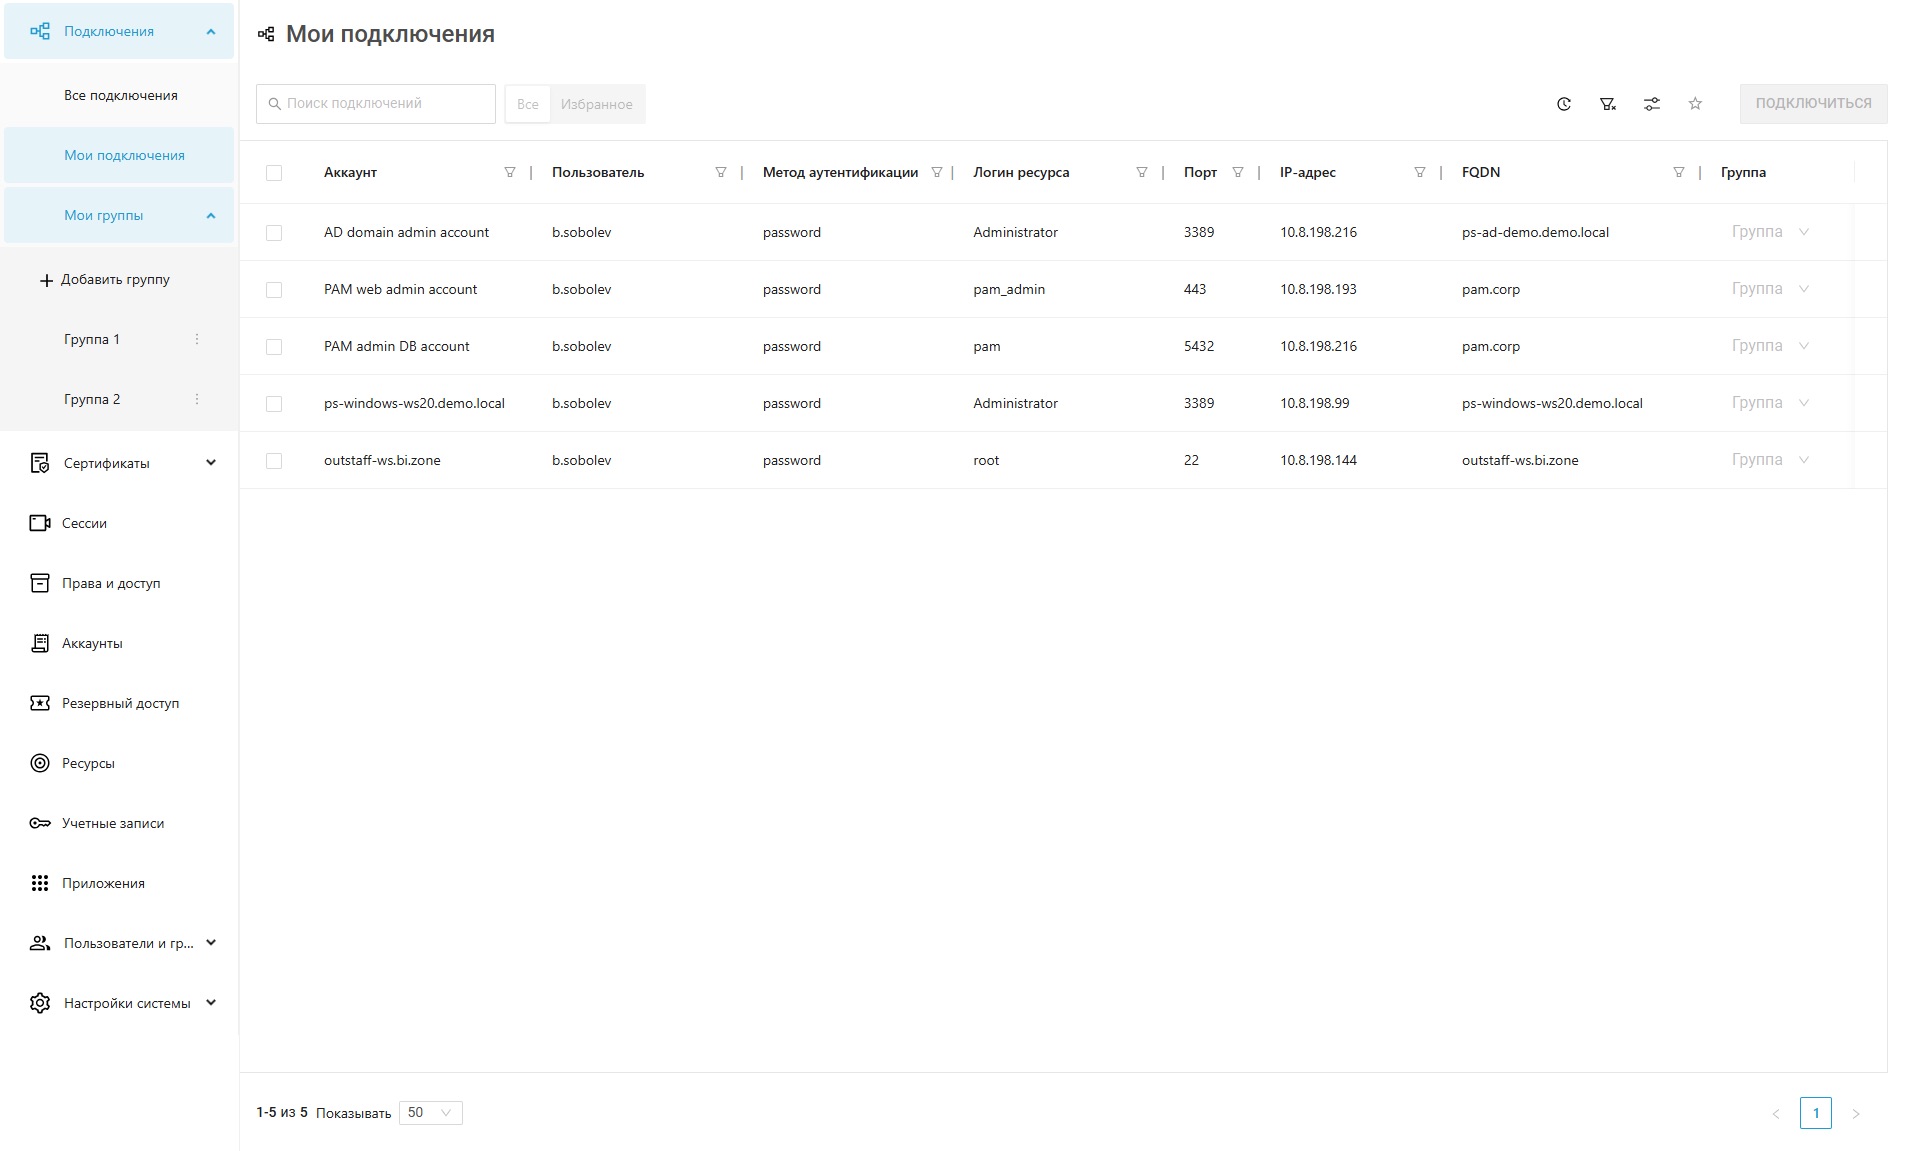The height and width of the screenshot is (1151, 1920).
Task: Toggle the select-all header checkbox
Action: [x=274, y=173]
